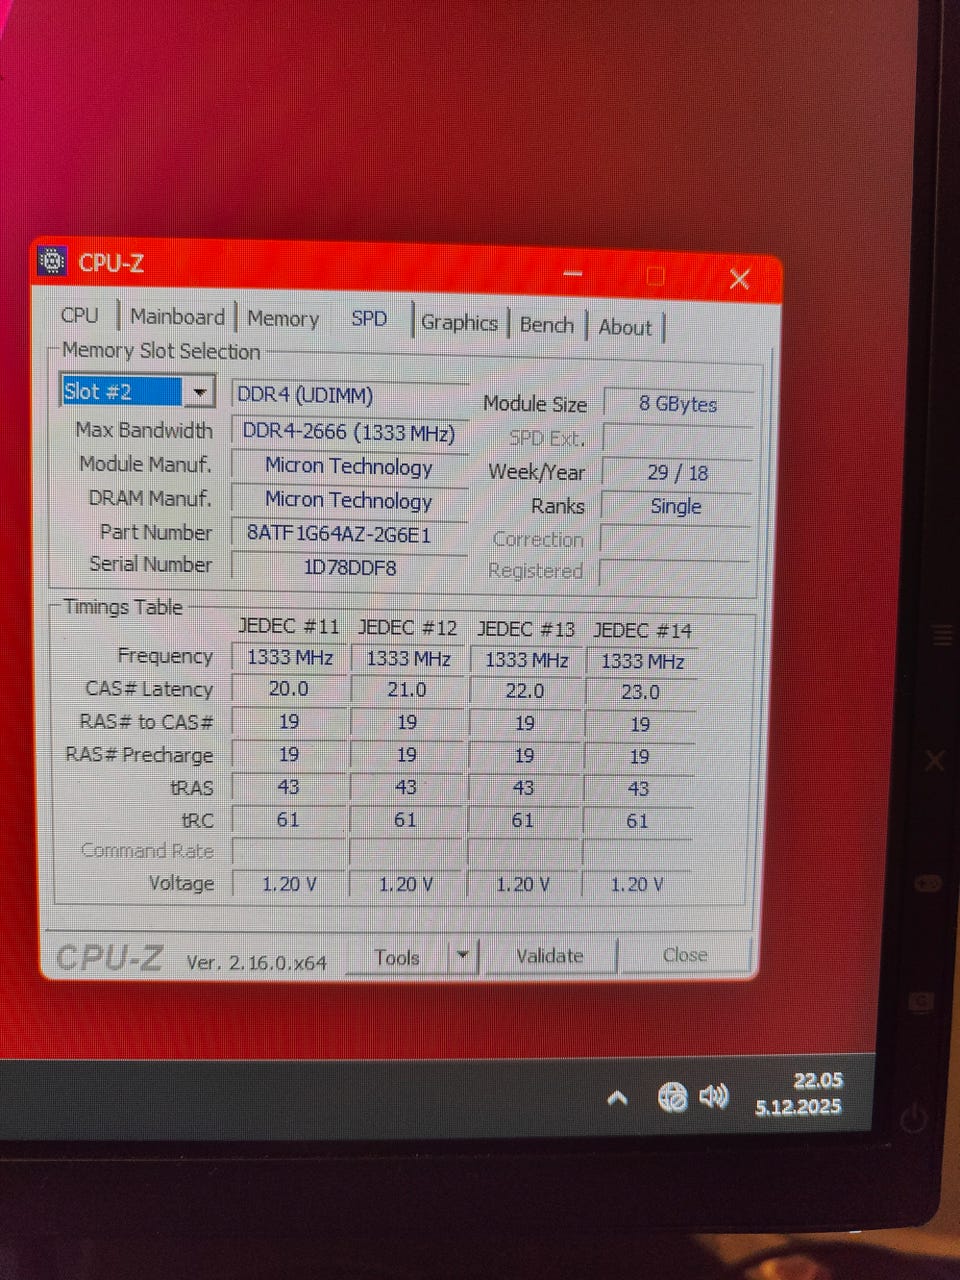Click the Validate button
Viewport: 960px width, 1280px height.
click(549, 956)
